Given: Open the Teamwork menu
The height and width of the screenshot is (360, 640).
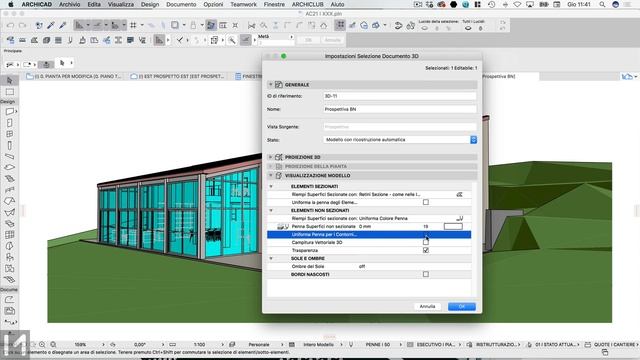Looking at the screenshot, I should pyautogui.click(x=243, y=4).
